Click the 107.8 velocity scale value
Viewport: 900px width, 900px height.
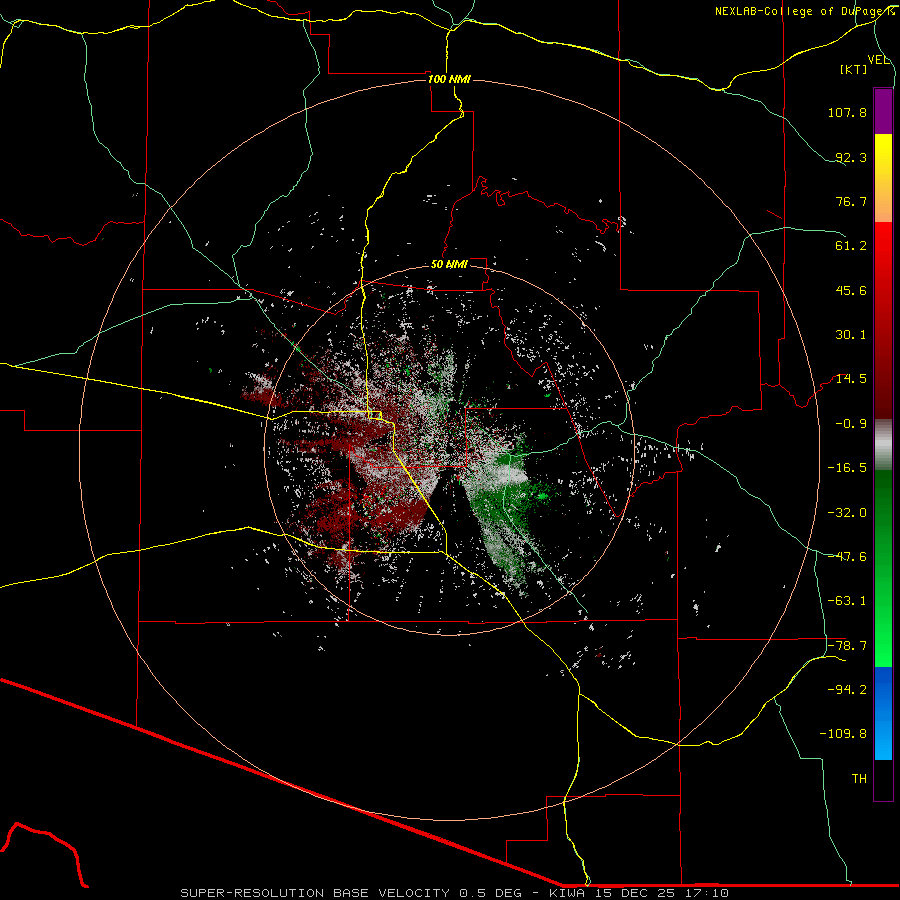(847, 112)
